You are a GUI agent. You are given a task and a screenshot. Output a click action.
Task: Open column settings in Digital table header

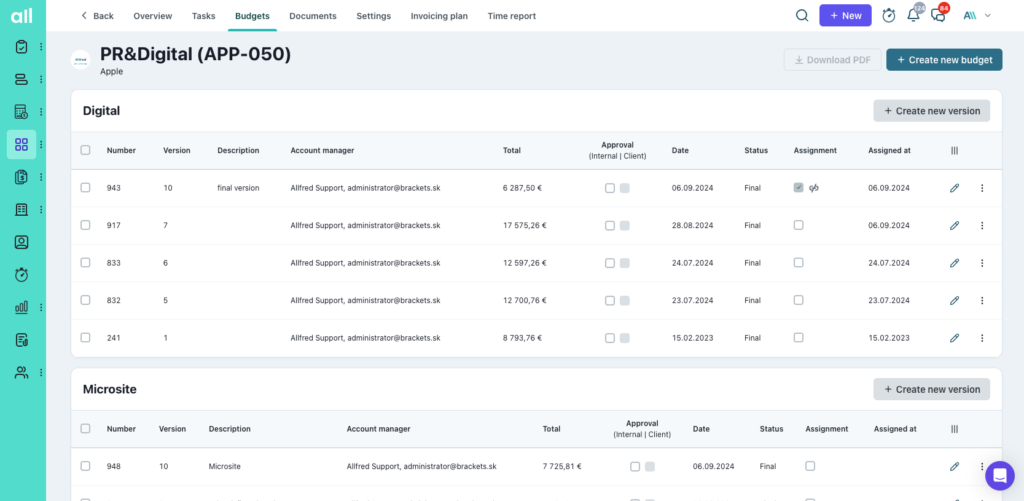point(955,151)
